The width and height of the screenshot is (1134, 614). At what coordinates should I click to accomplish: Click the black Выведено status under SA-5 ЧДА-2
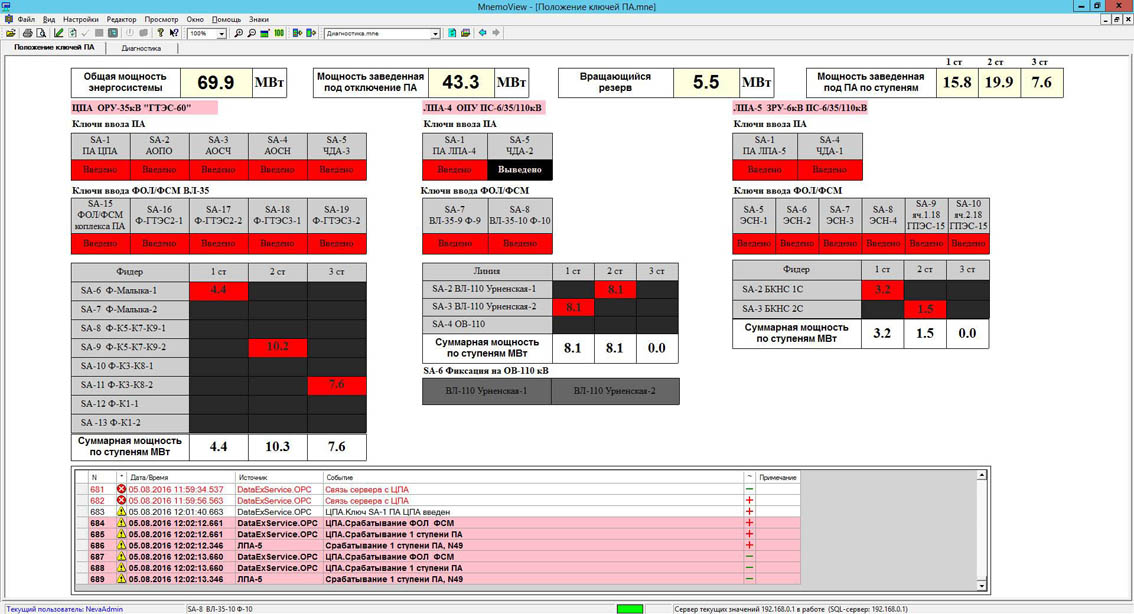520,170
